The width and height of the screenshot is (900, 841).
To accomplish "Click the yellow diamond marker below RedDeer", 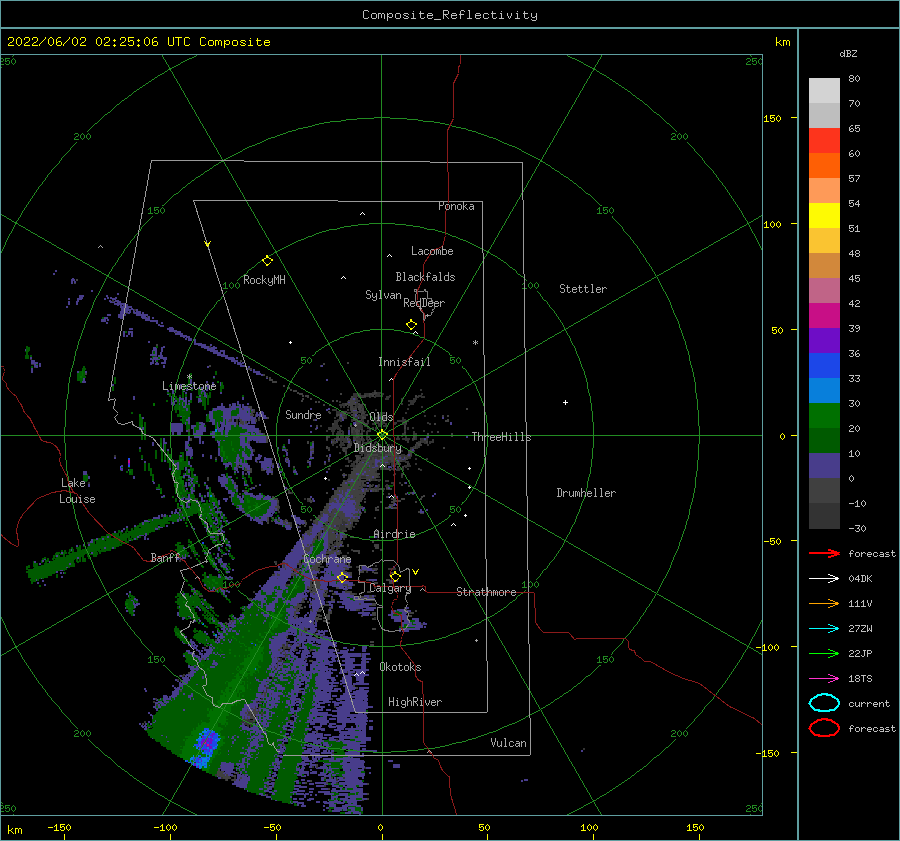I will 412,325.
